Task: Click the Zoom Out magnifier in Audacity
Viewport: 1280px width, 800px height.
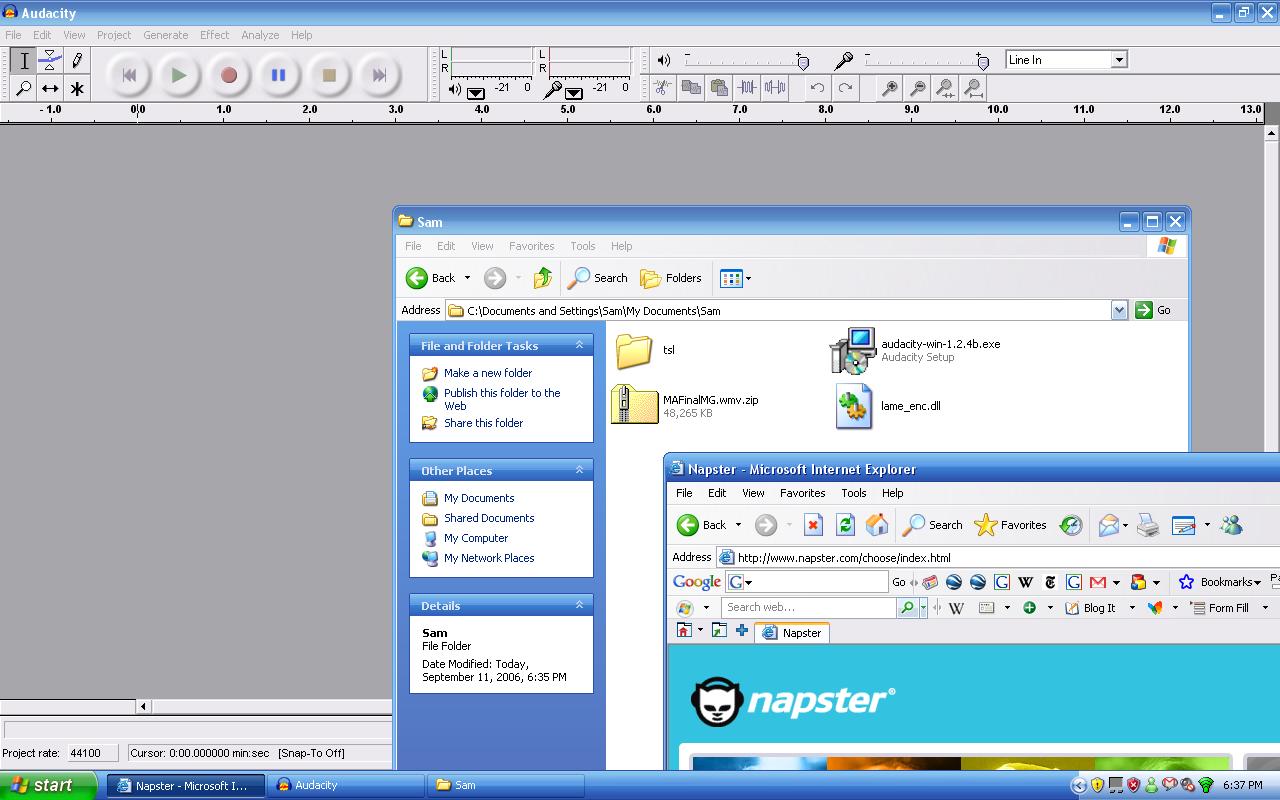Action: click(x=917, y=88)
